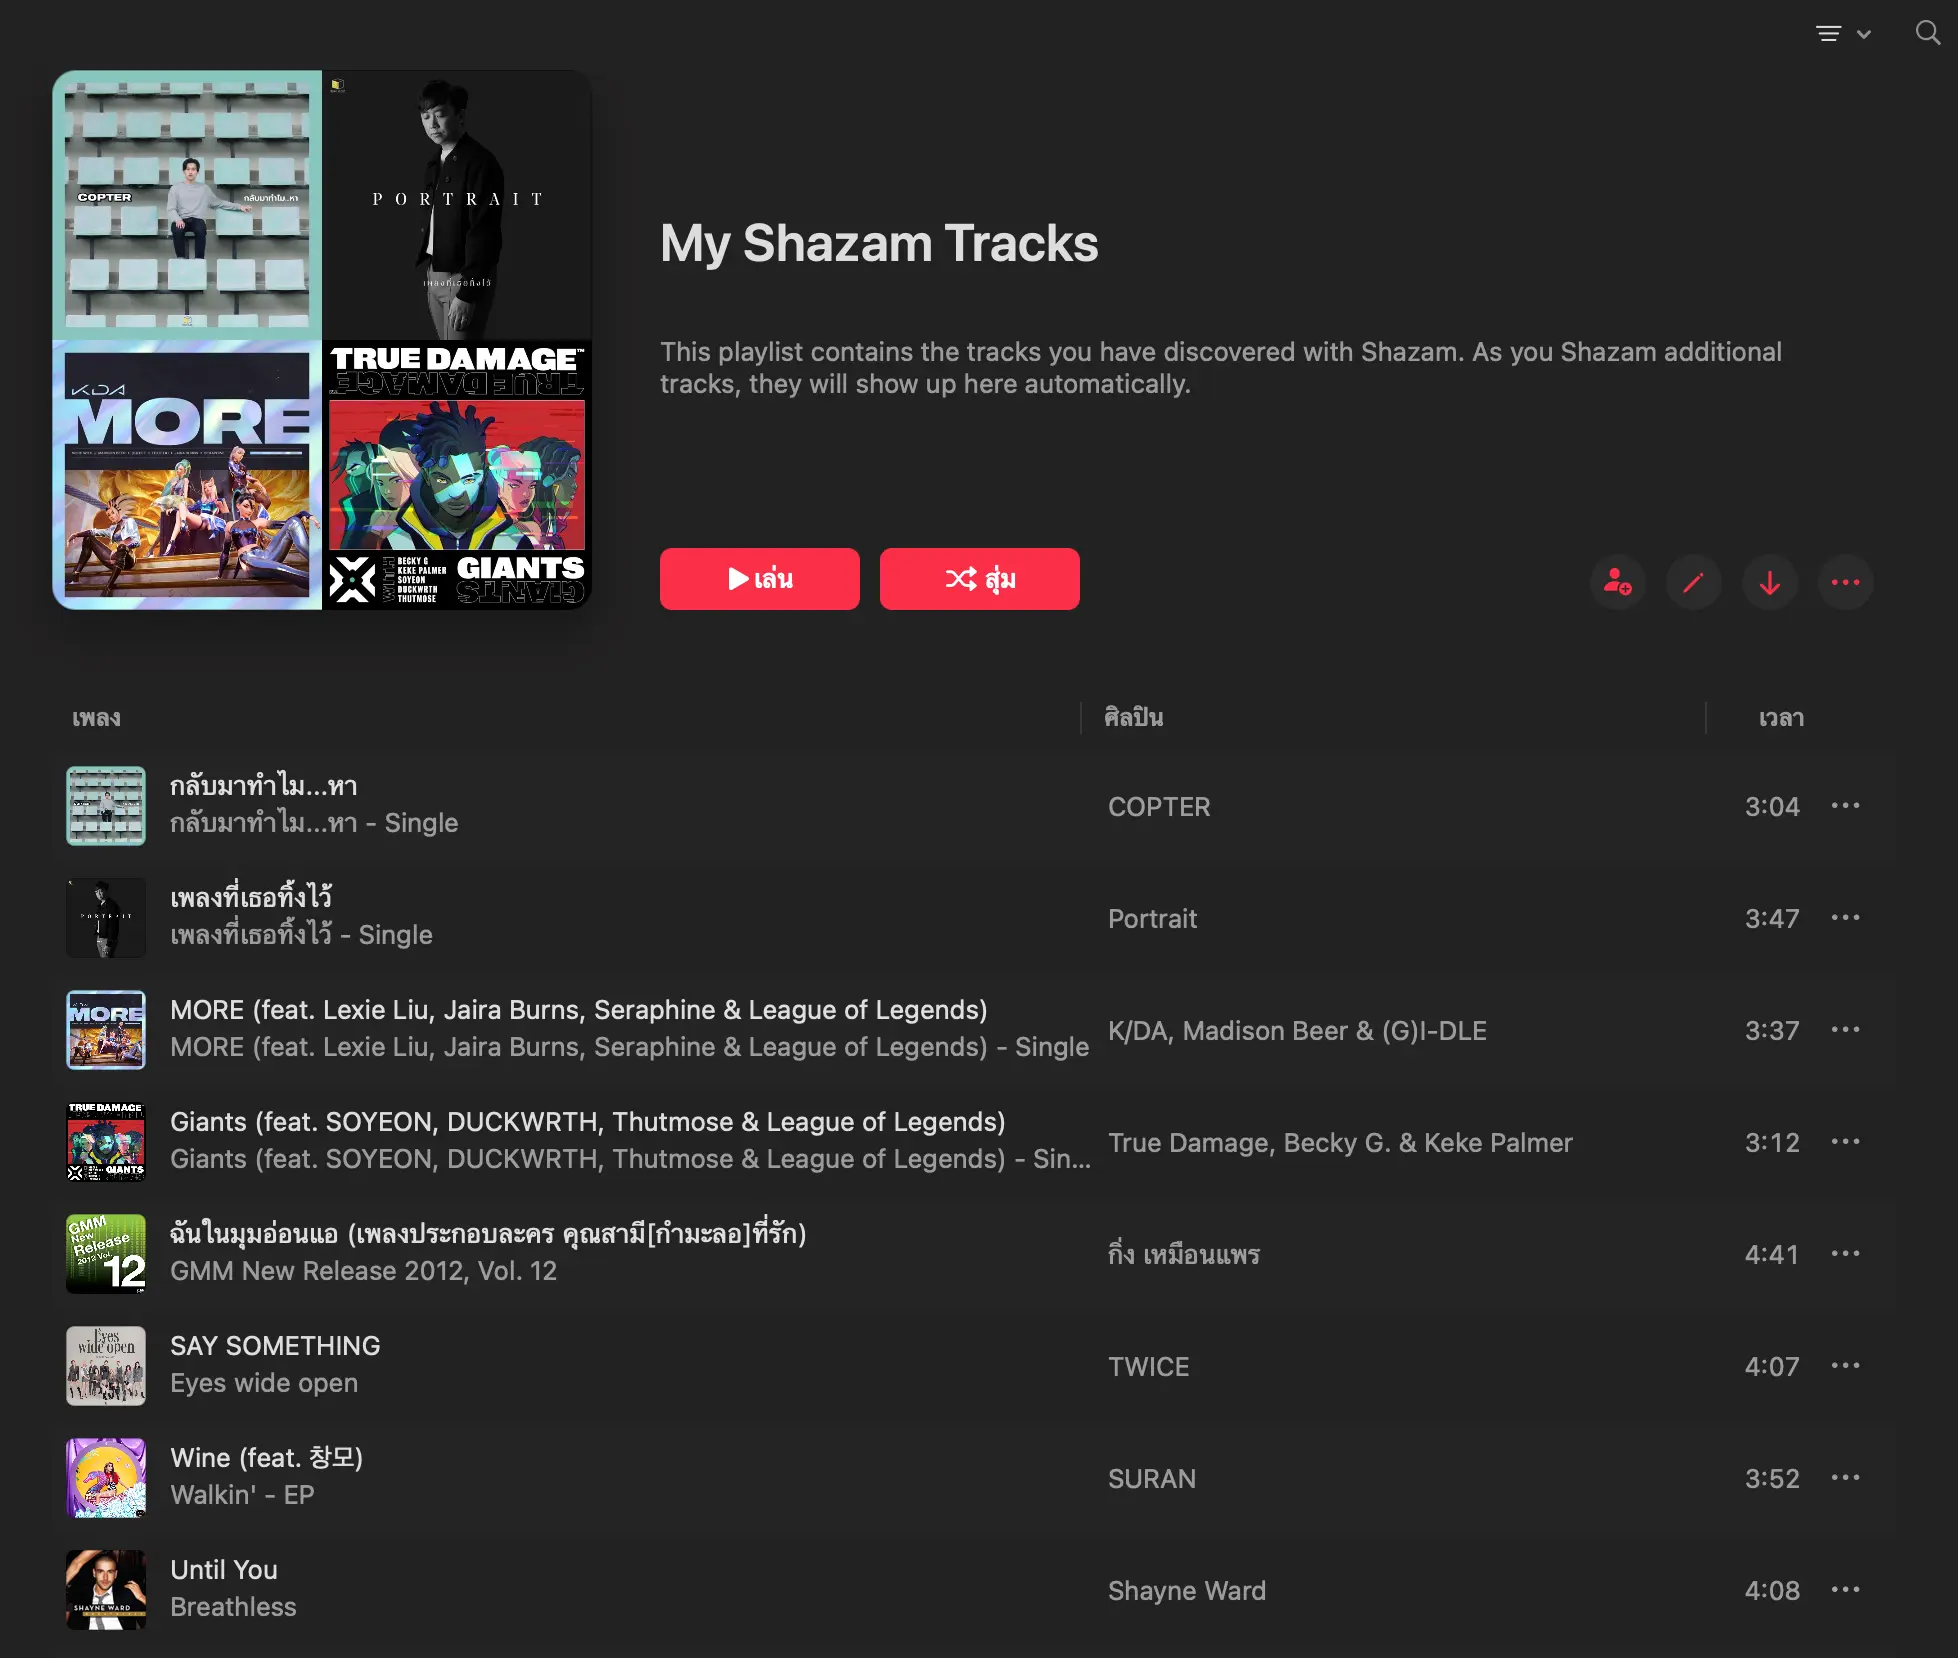The image size is (1958, 1658).
Task: Open the playlist more options ellipsis
Action: click(1845, 582)
